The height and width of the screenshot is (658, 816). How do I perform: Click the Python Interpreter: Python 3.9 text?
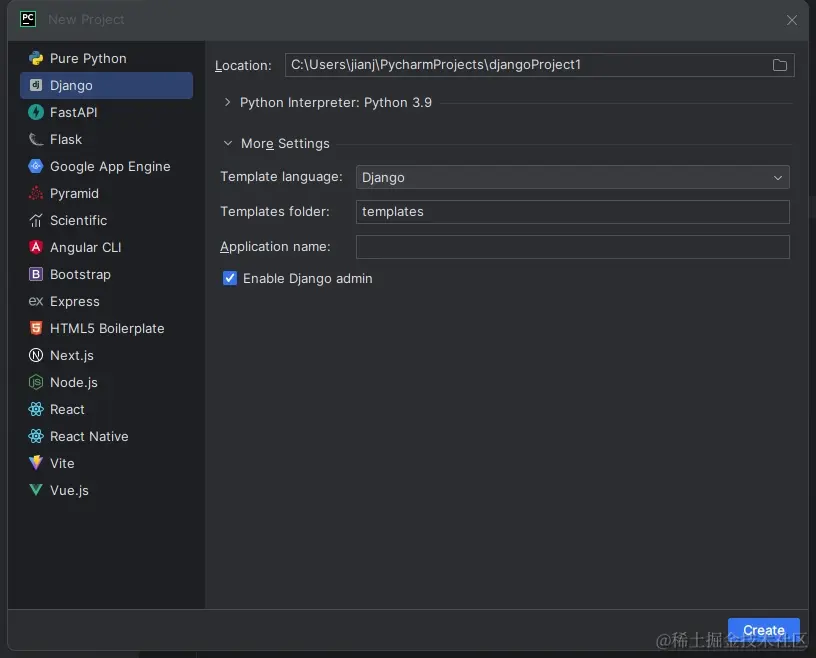click(x=336, y=103)
